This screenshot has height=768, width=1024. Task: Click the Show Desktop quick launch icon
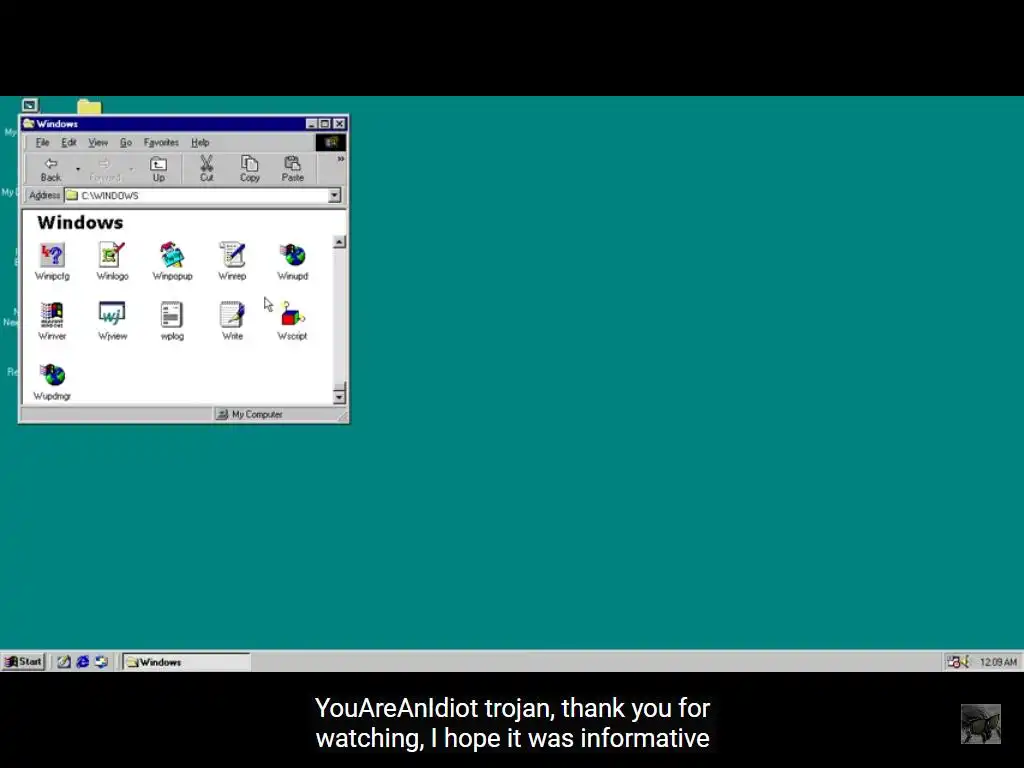click(x=63, y=662)
